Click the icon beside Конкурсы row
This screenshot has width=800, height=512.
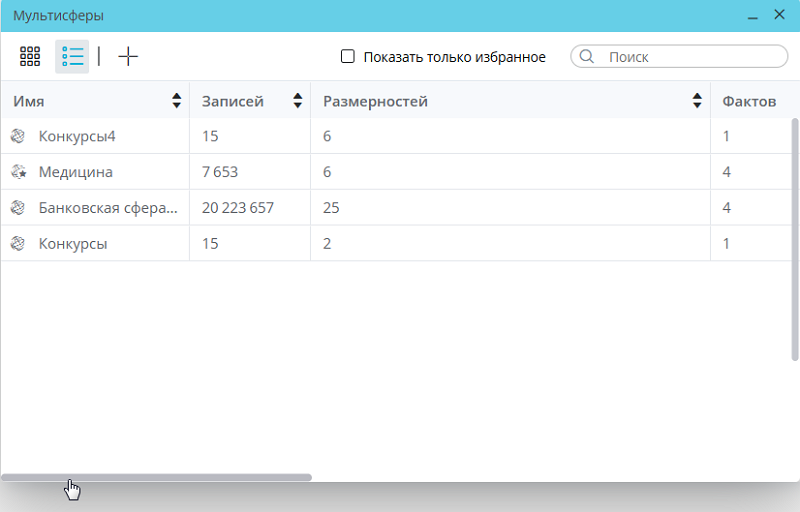point(17,243)
